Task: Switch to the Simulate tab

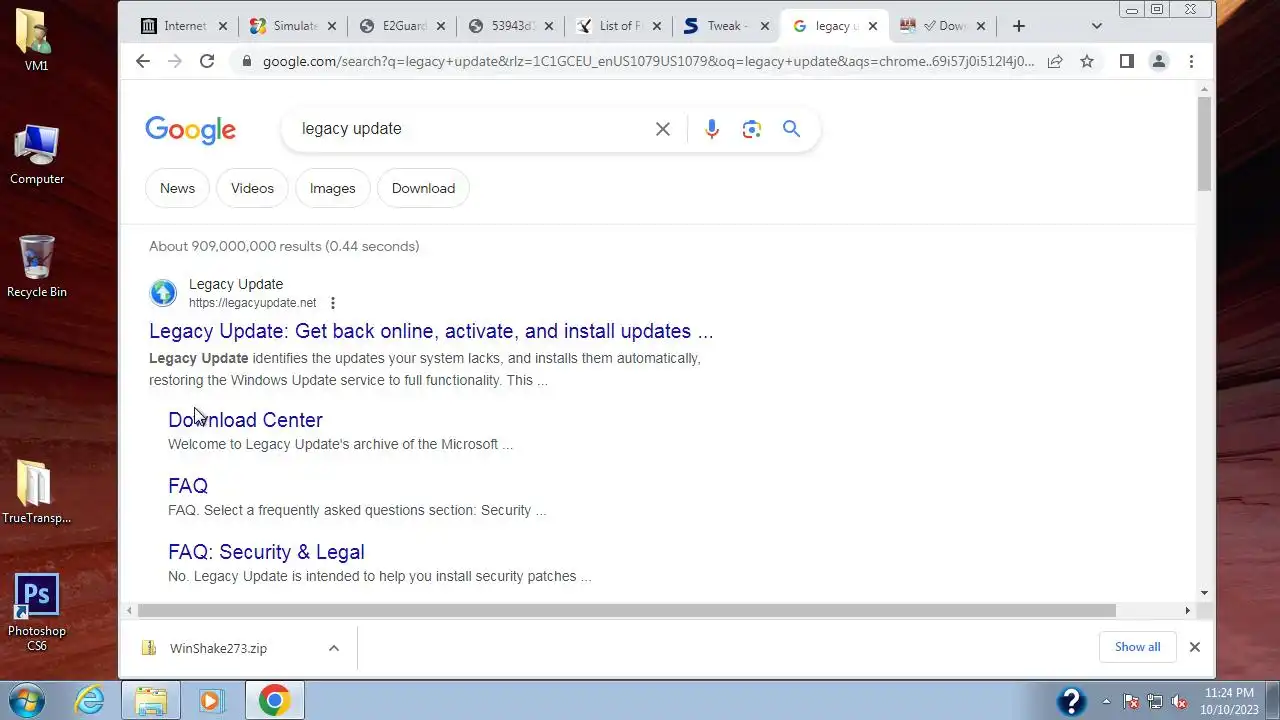Action: (x=294, y=26)
